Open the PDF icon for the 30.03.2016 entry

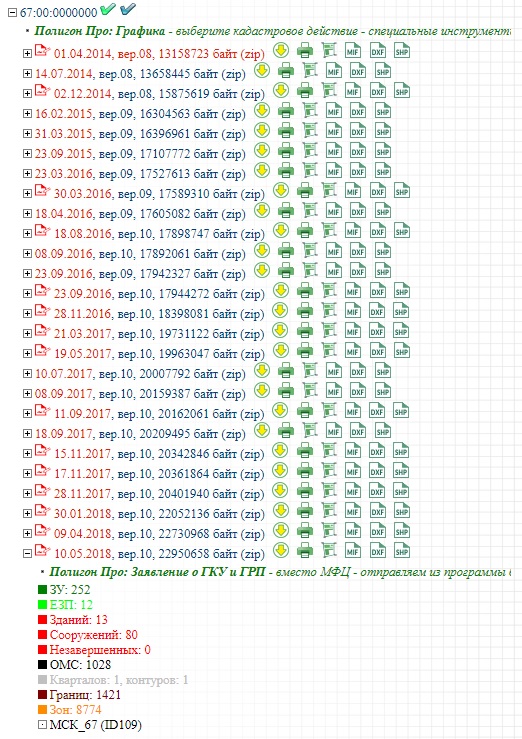42,190
